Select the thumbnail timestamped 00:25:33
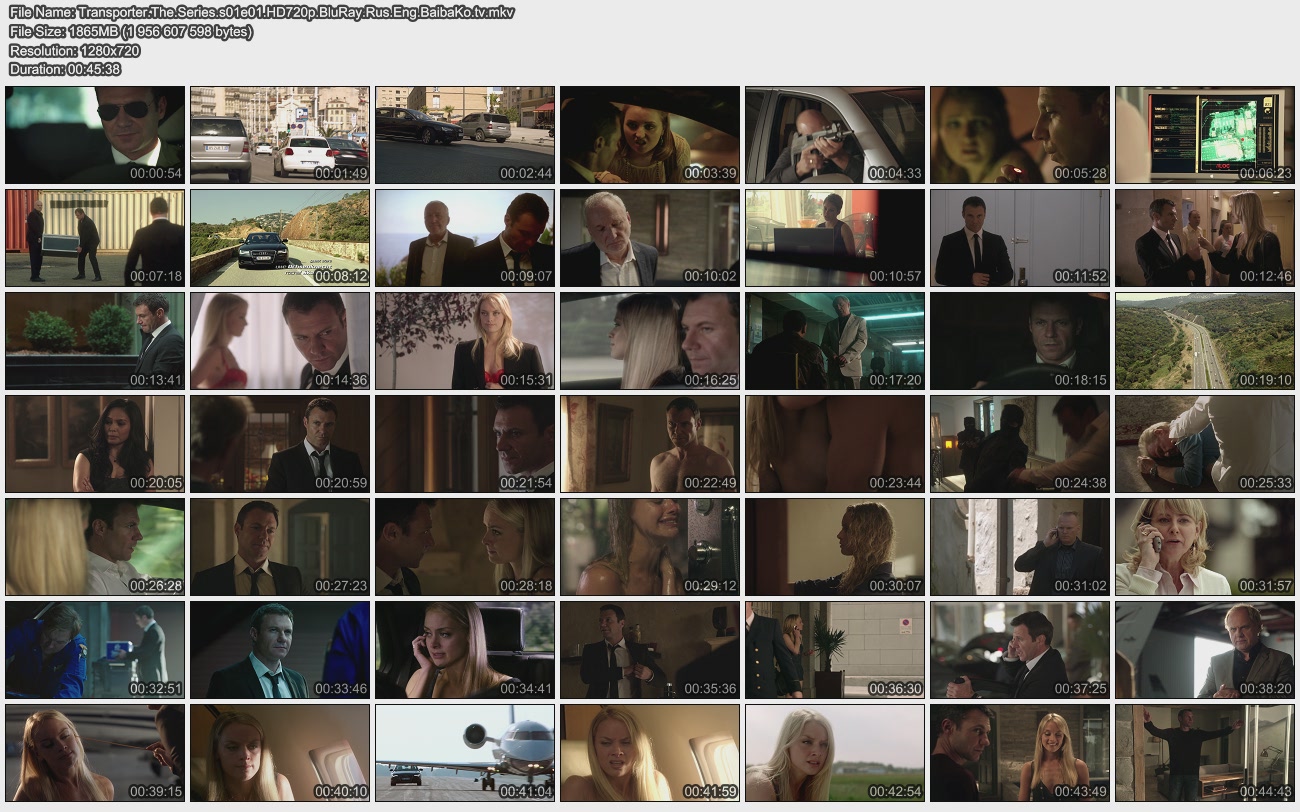 point(1205,443)
